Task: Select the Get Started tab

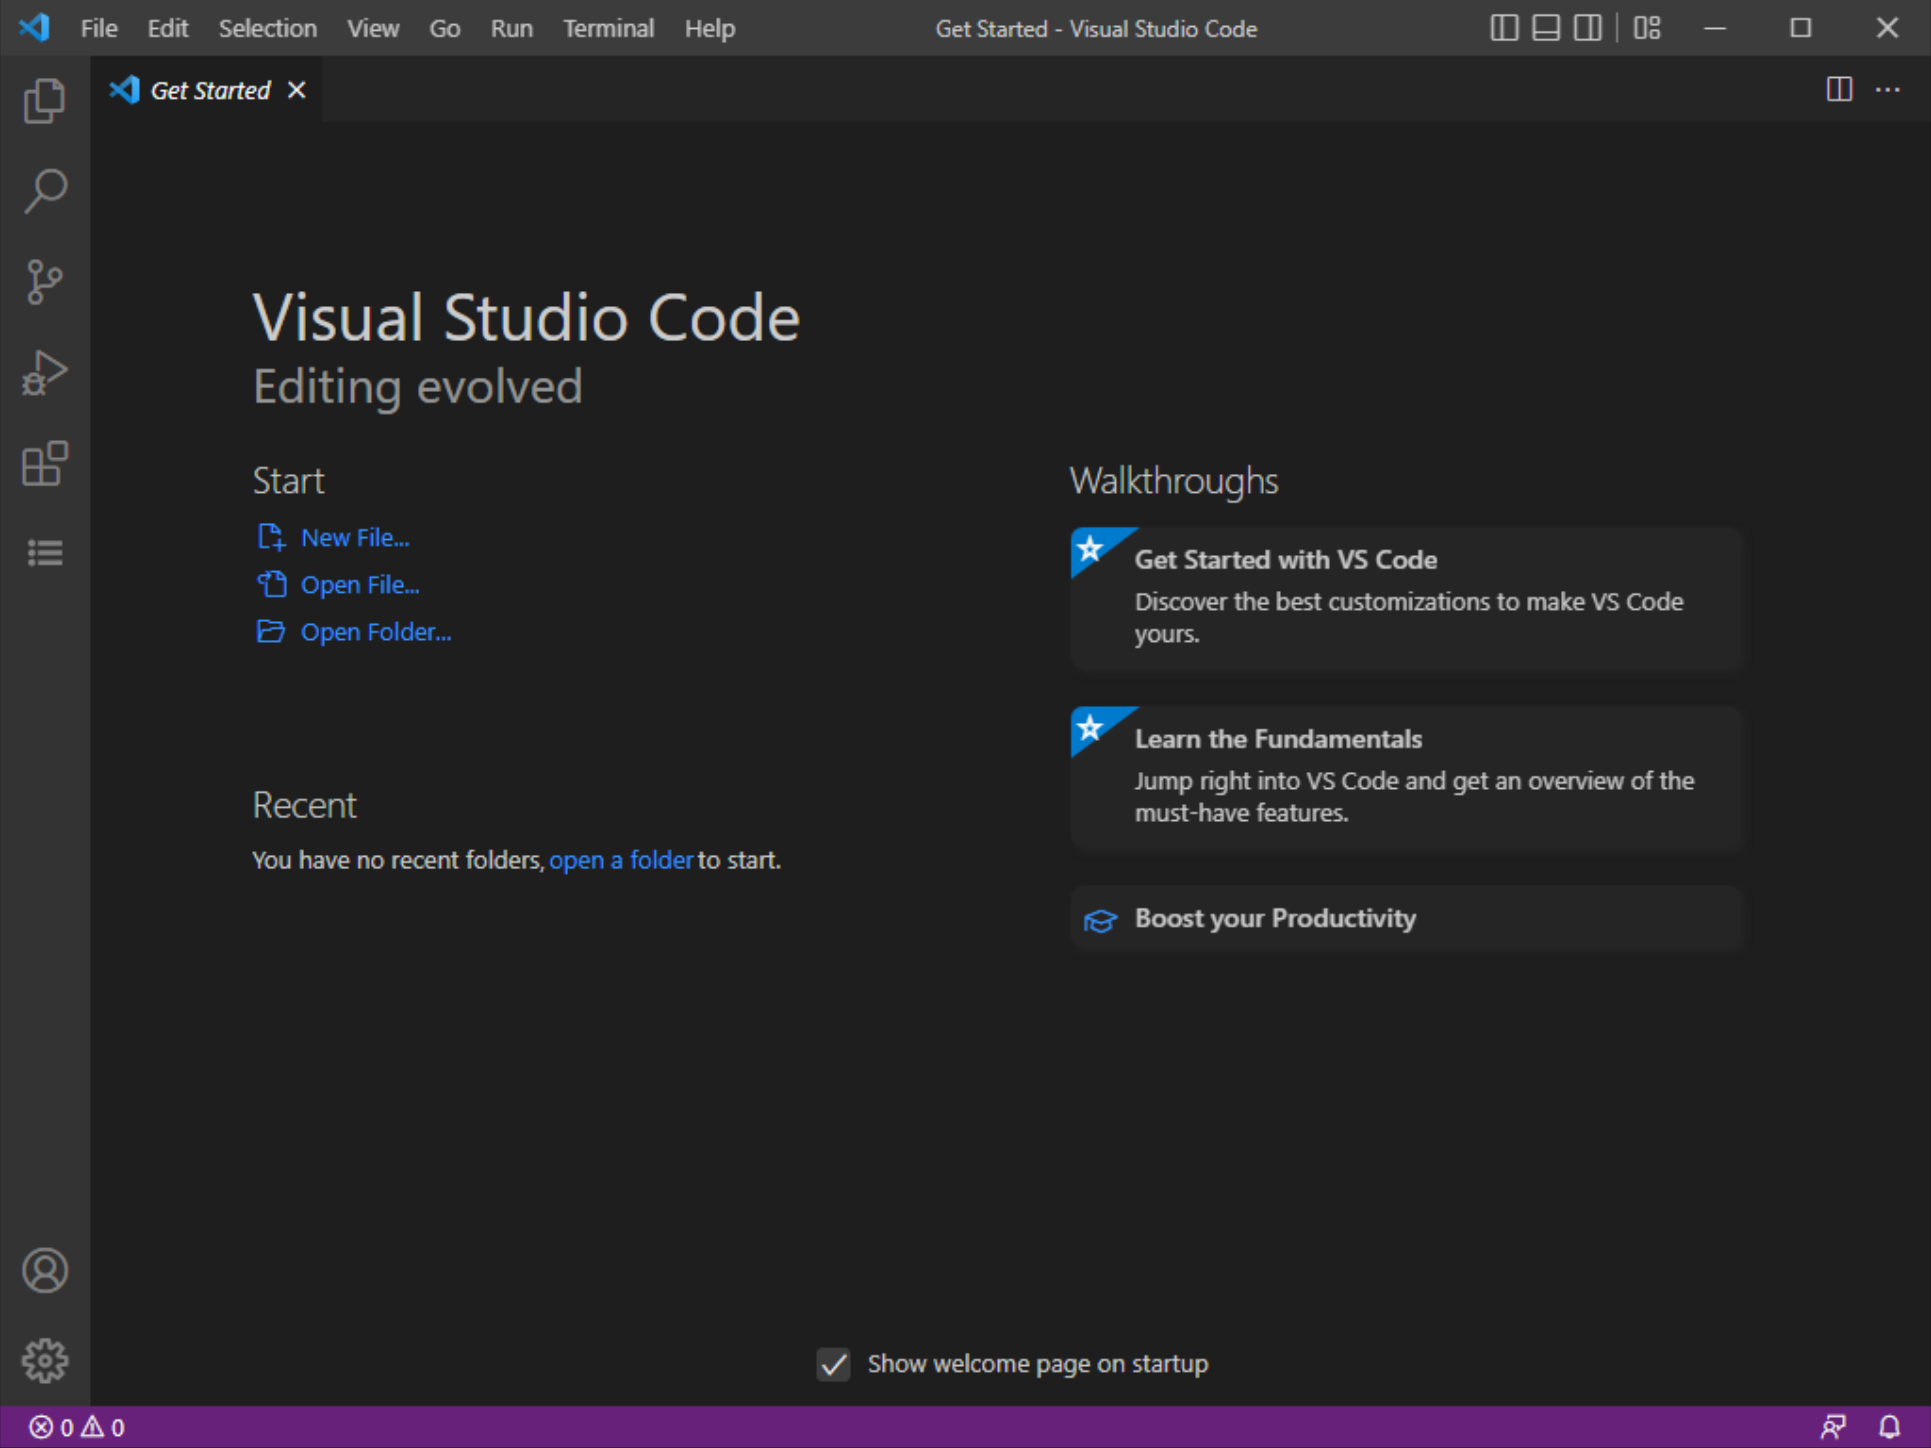Action: (207, 90)
